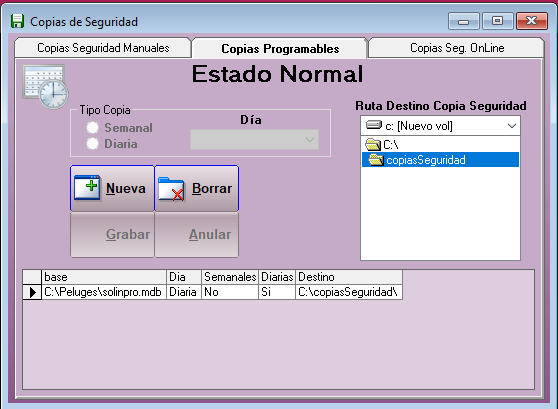This screenshot has height=409, width=558.
Task: Select the Diaria cell in grid row
Action: pos(184,292)
